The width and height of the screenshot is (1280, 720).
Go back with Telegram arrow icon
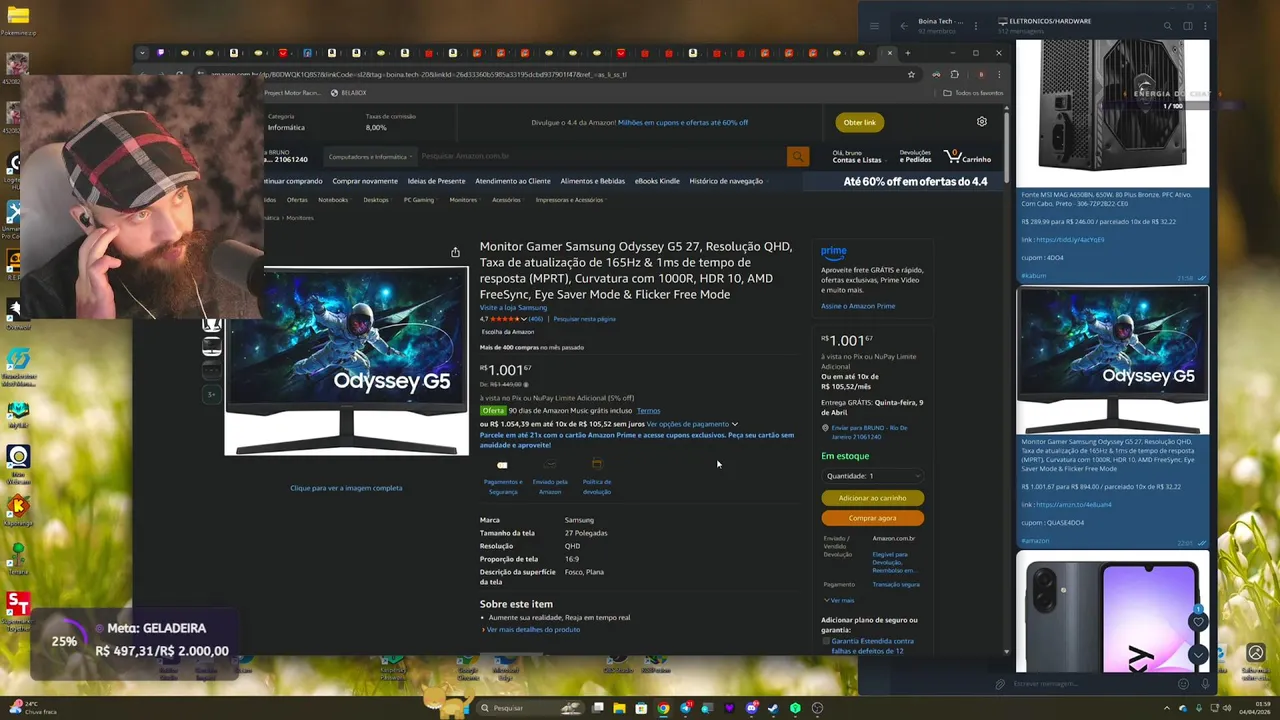(x=904, y=26)
